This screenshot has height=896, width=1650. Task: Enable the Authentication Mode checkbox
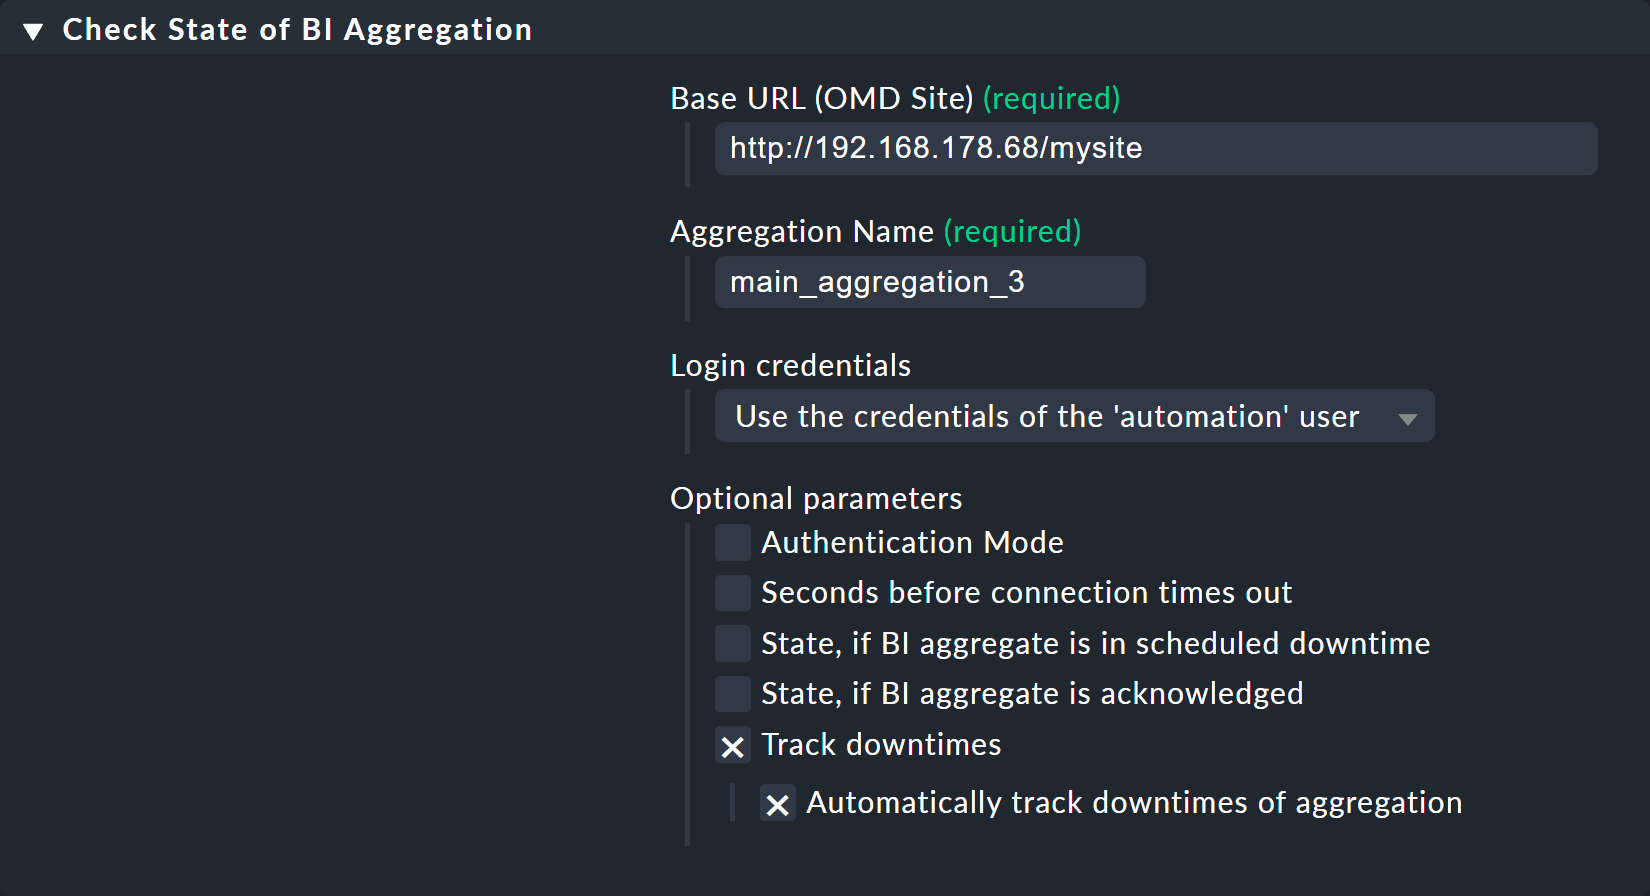(x=733, y=543)
